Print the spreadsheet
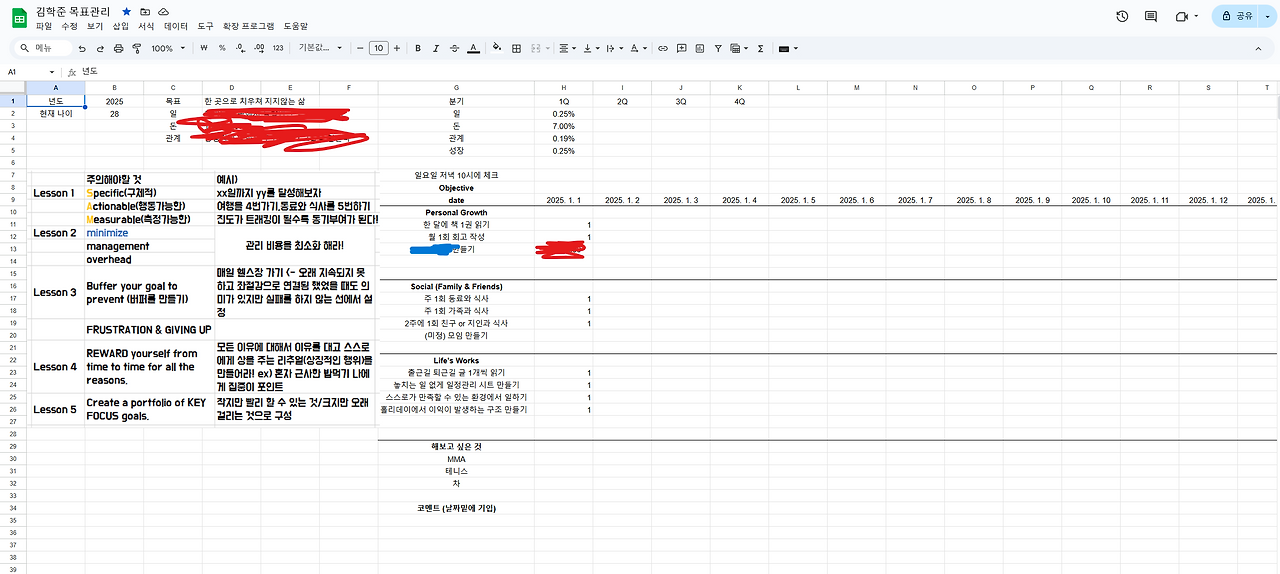This screenshot has width=1280, height=574. coord(119,48)
